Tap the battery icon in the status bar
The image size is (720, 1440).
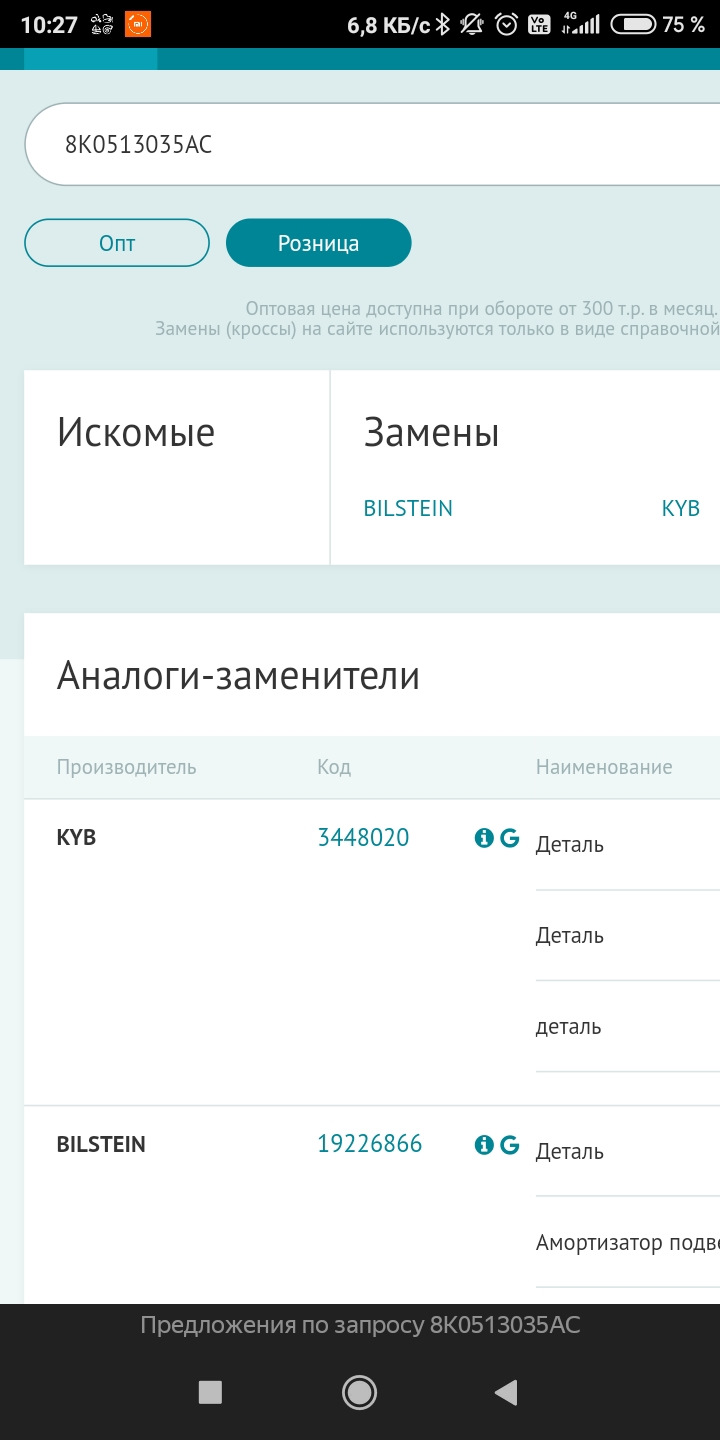[x=632, y=24]
